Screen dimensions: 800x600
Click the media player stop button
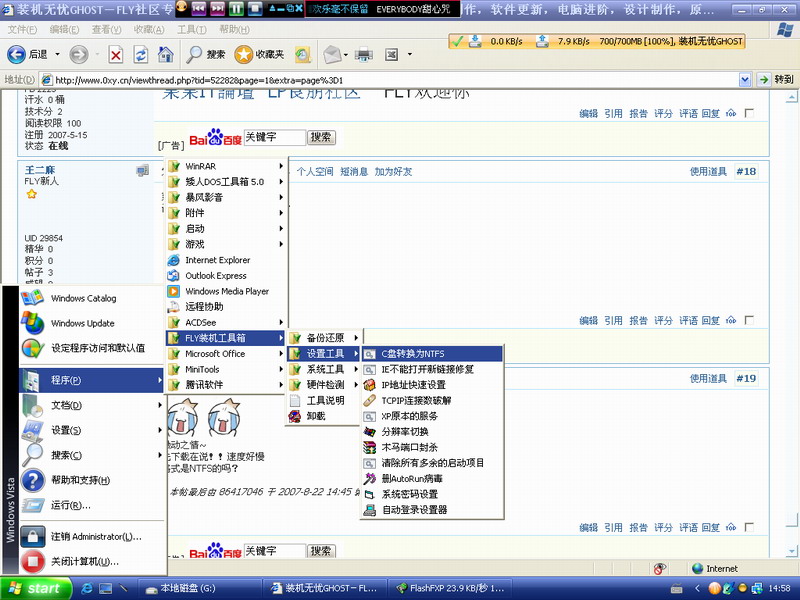click(255, 9)
